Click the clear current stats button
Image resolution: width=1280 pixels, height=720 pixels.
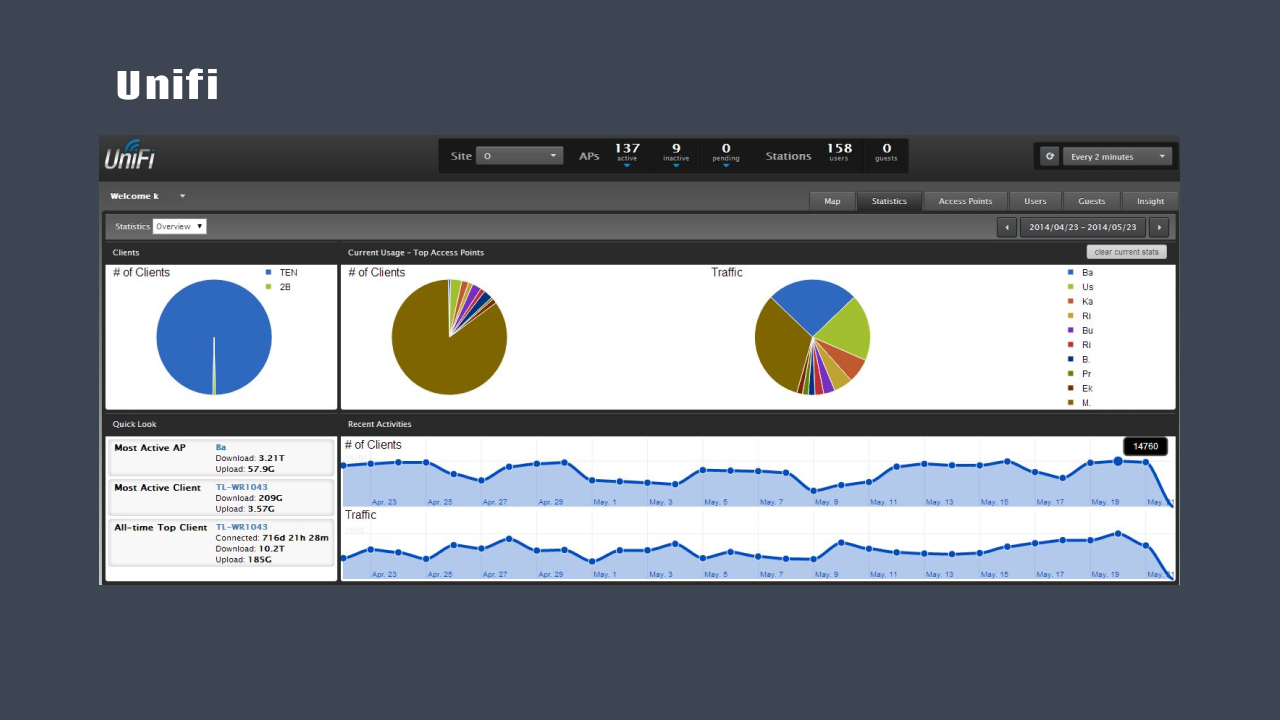coord(1127,251)
